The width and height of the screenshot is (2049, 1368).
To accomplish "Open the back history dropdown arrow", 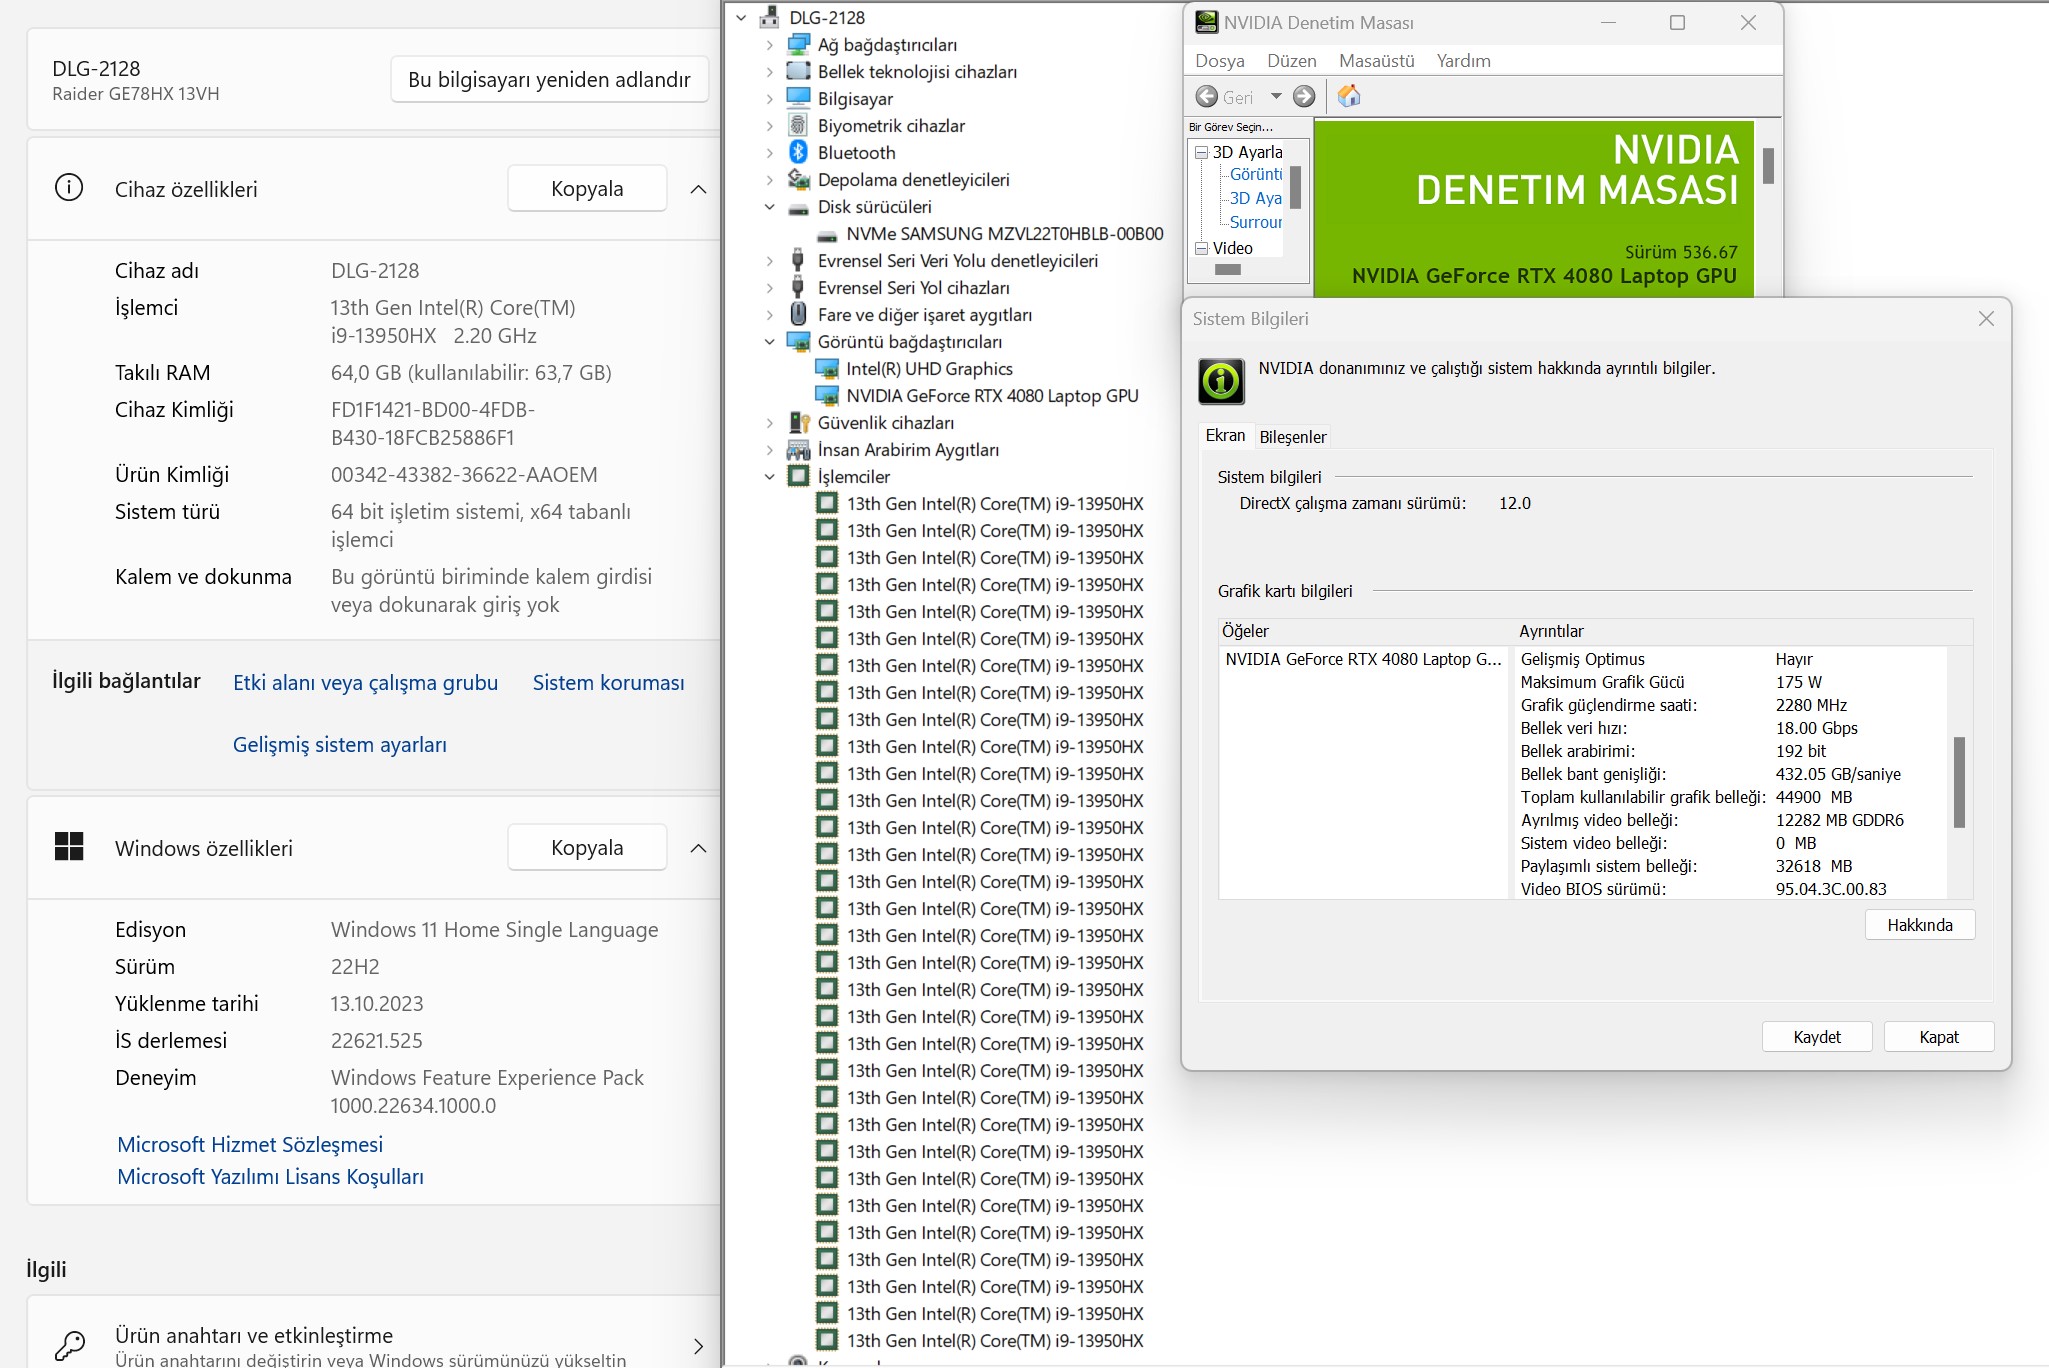I will (1276, 96).
